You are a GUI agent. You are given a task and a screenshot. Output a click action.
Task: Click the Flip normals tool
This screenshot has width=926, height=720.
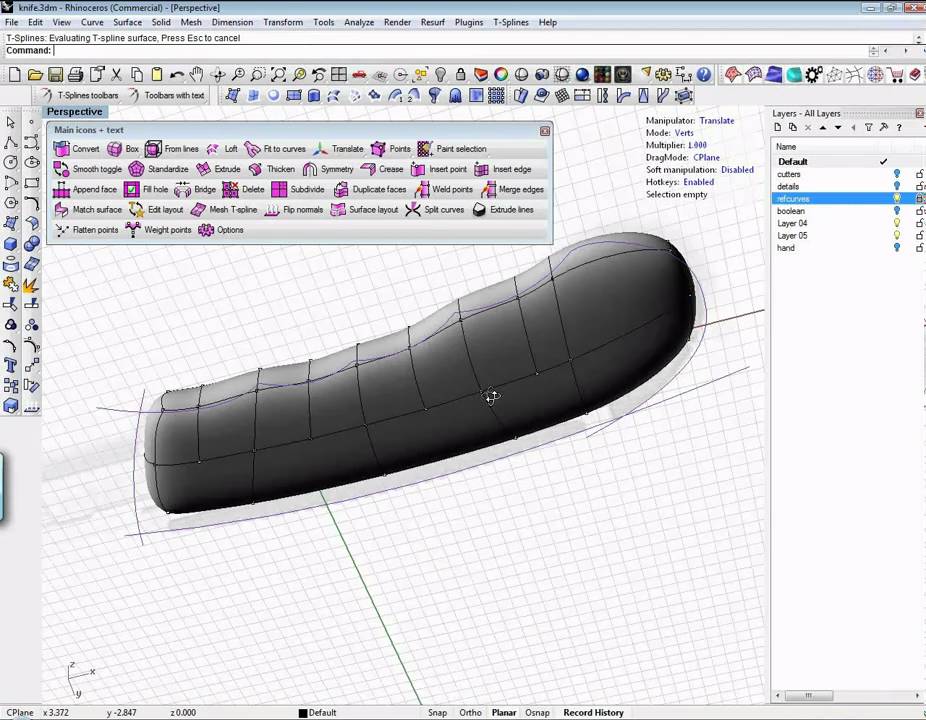(x=294, y=210)
